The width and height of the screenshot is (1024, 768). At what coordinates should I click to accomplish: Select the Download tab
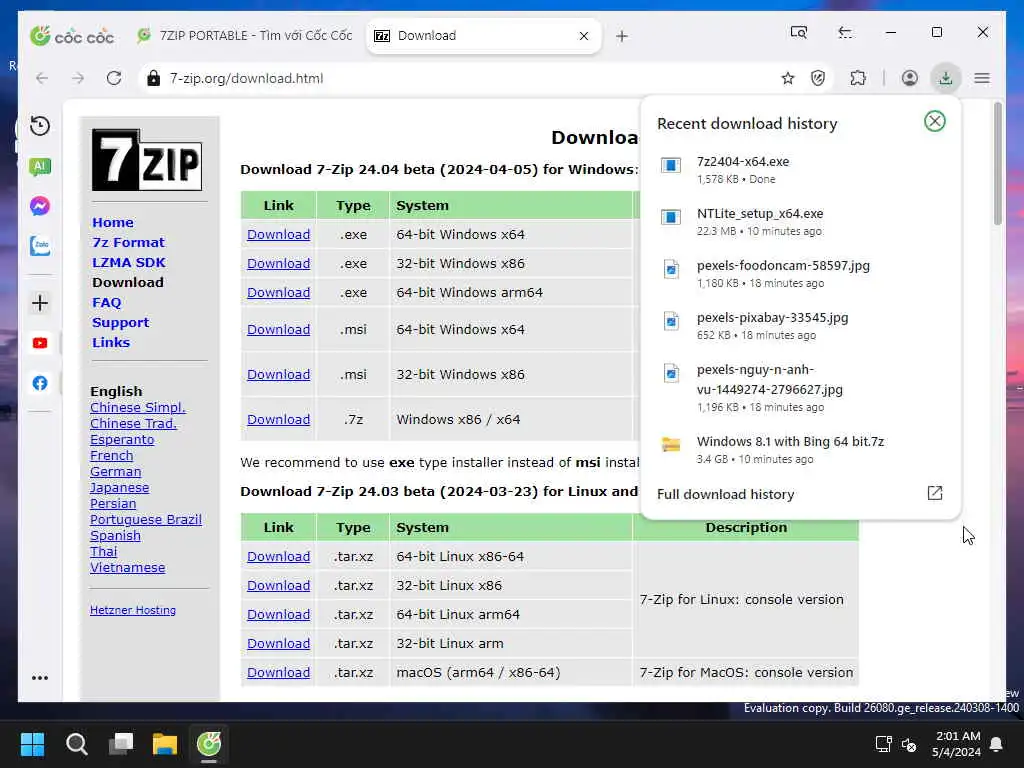(x=483, y=35)
